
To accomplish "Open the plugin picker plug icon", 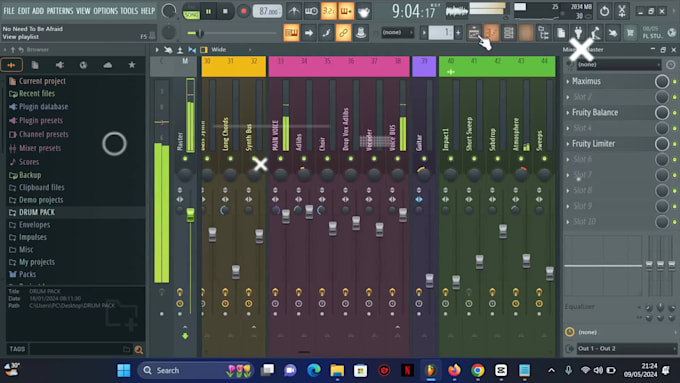I will click(x=578, y=33).
